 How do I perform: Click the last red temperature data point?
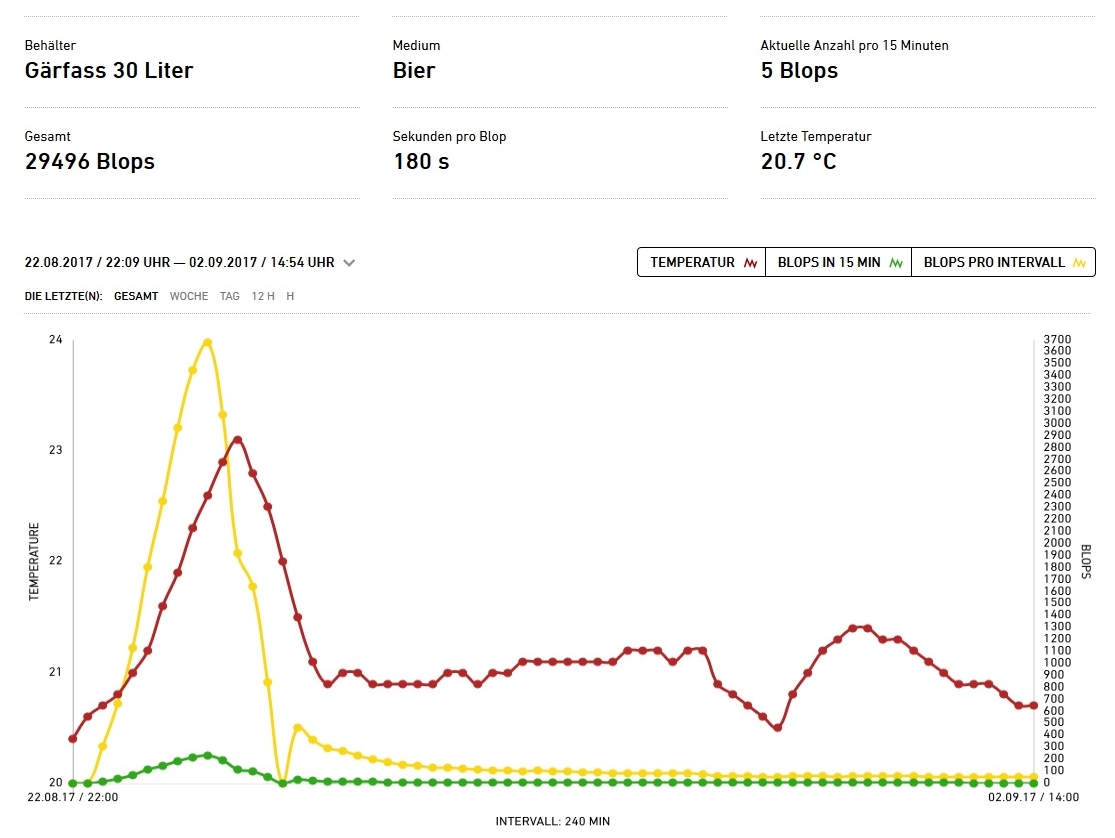click(1033, 706)
